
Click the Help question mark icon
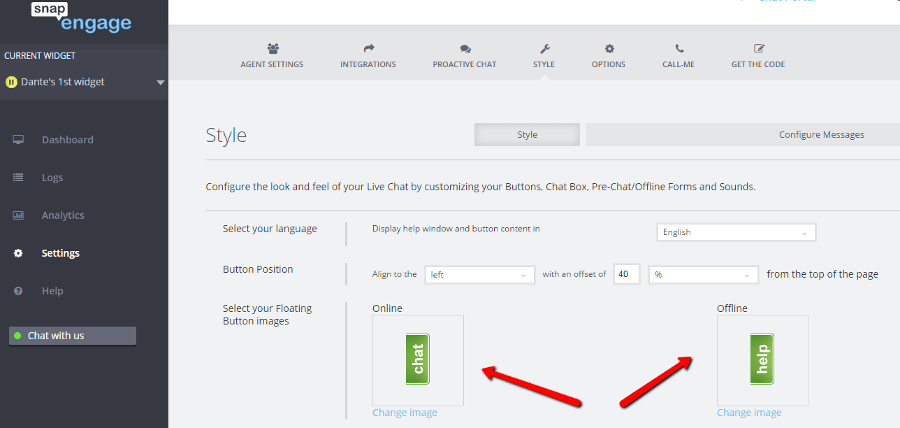pyautogui.click(x=18, y=291)
